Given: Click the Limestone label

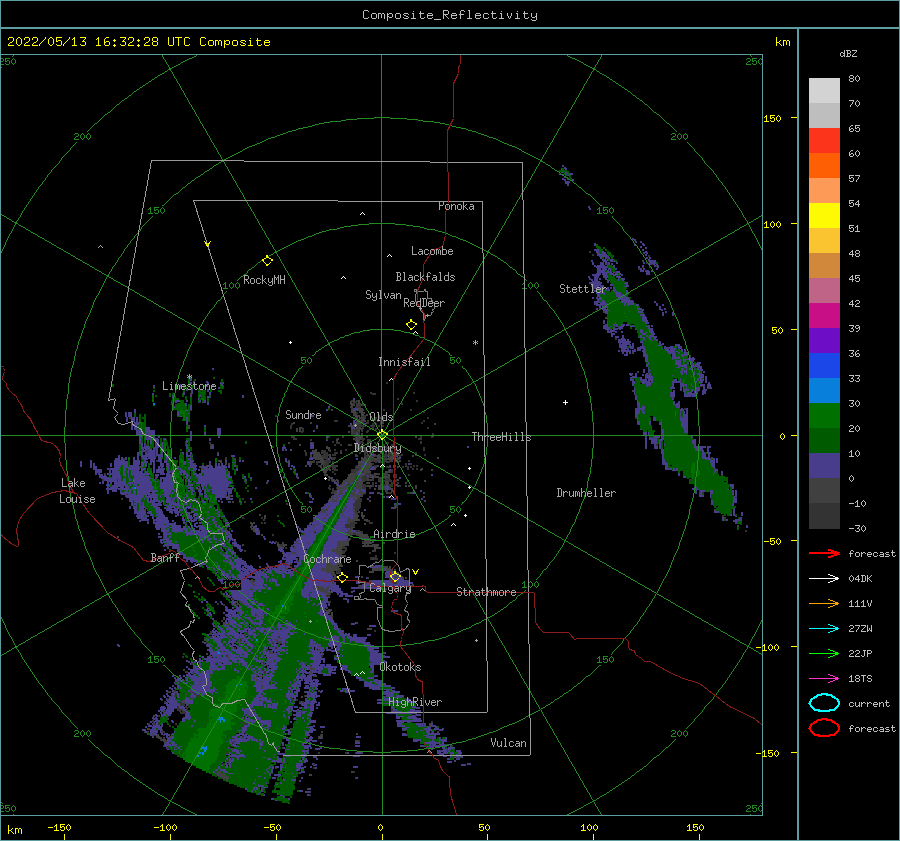Looking at the screenshot, I should (x=189, y=386).
